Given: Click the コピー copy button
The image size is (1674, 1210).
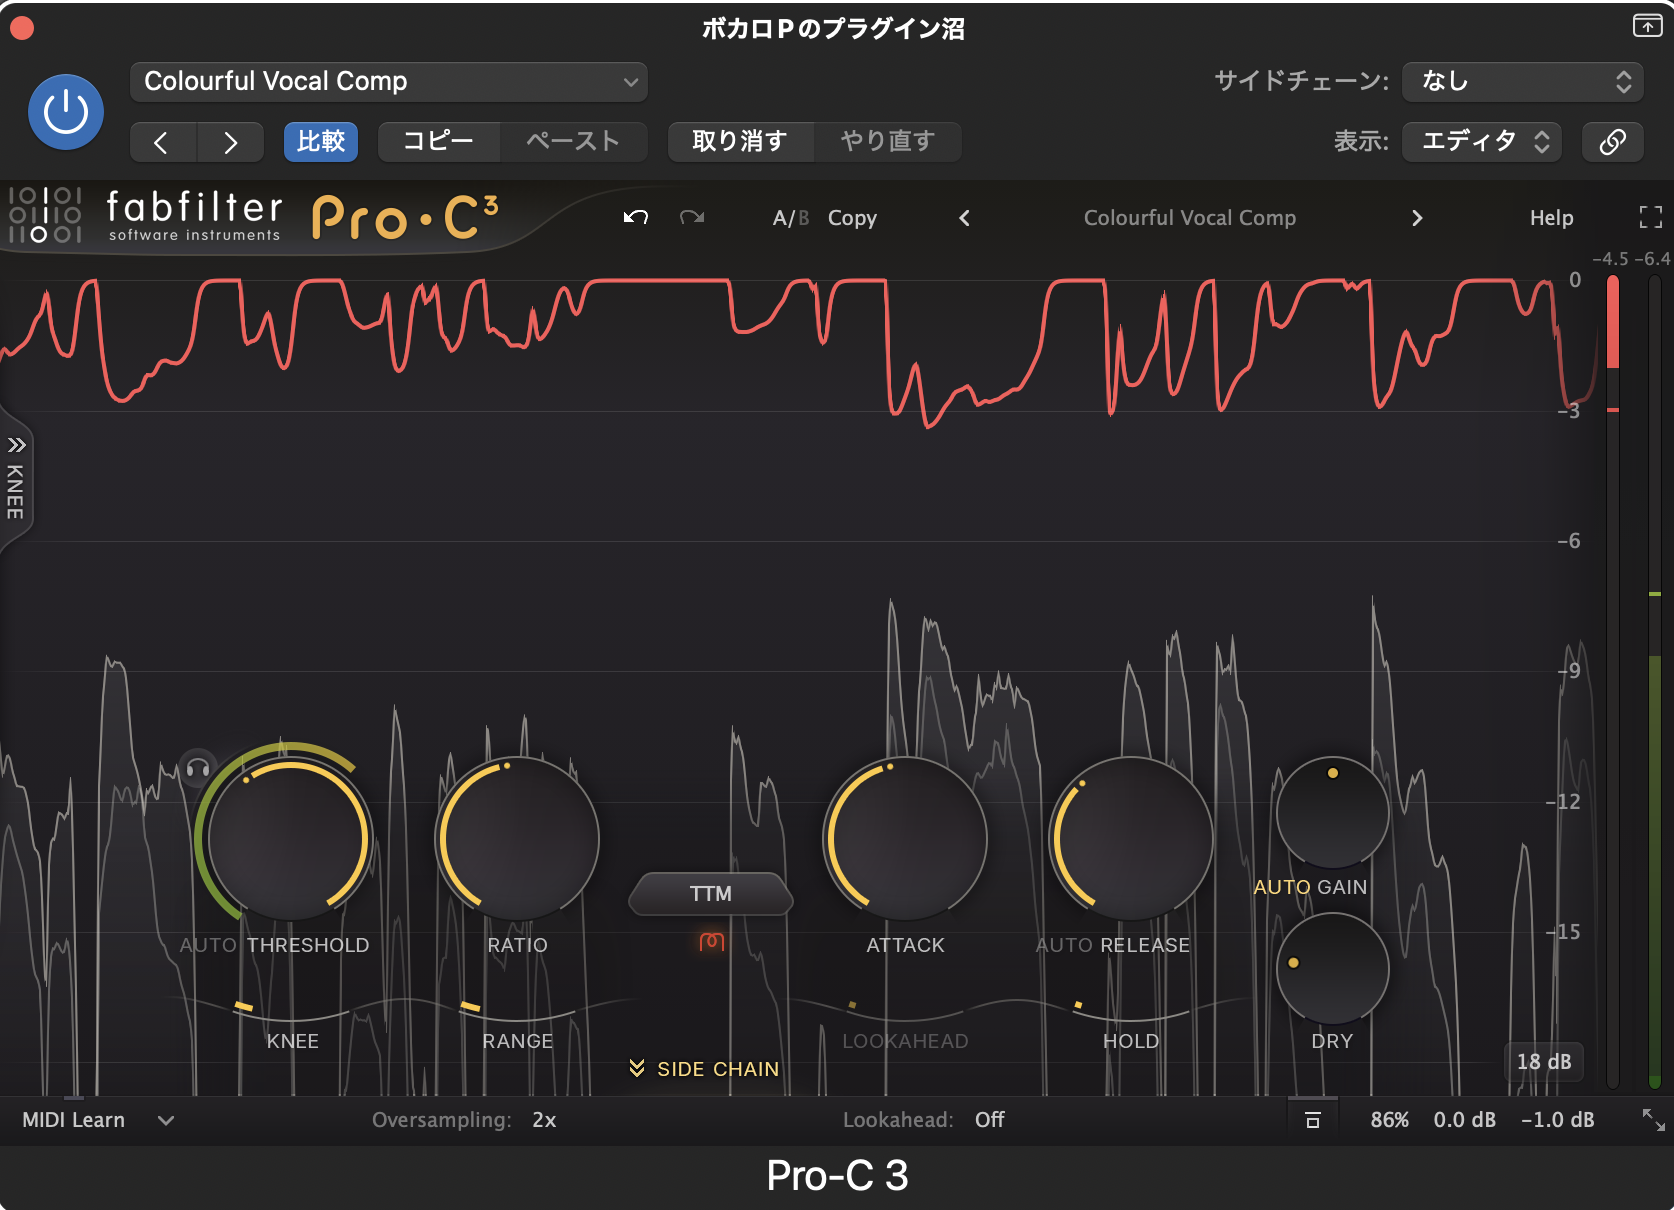Looking at the screenshot, I should 439,142.
